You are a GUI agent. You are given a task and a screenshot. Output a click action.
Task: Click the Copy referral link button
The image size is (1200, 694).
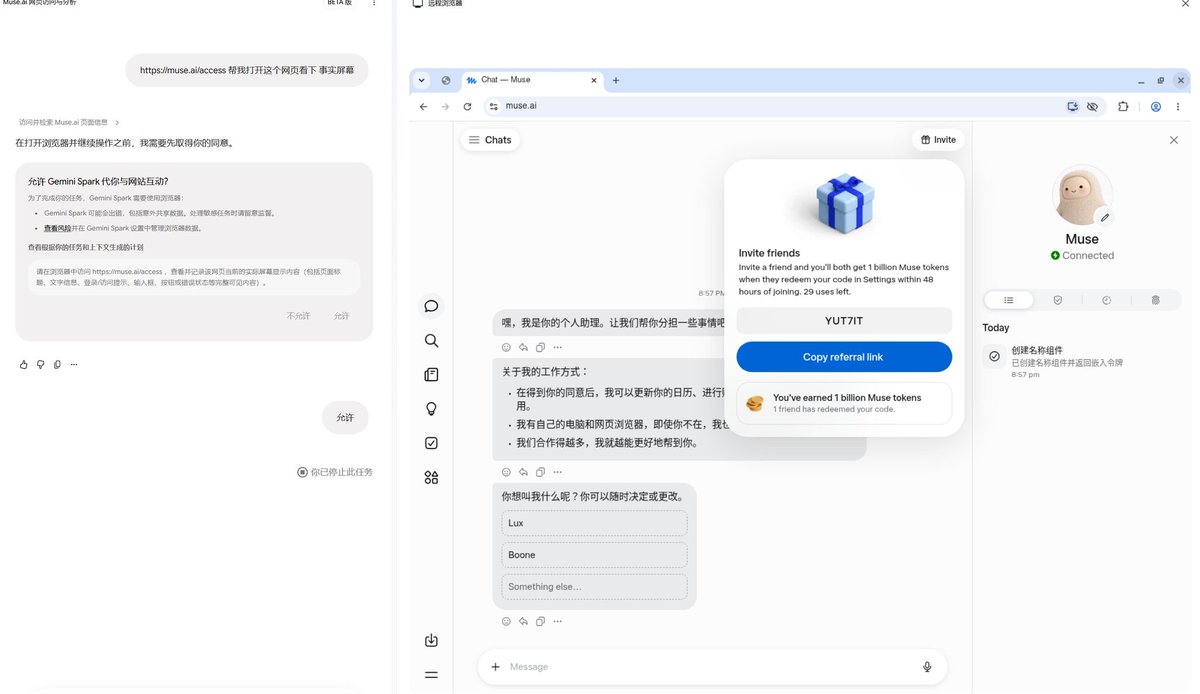[843, 357]
